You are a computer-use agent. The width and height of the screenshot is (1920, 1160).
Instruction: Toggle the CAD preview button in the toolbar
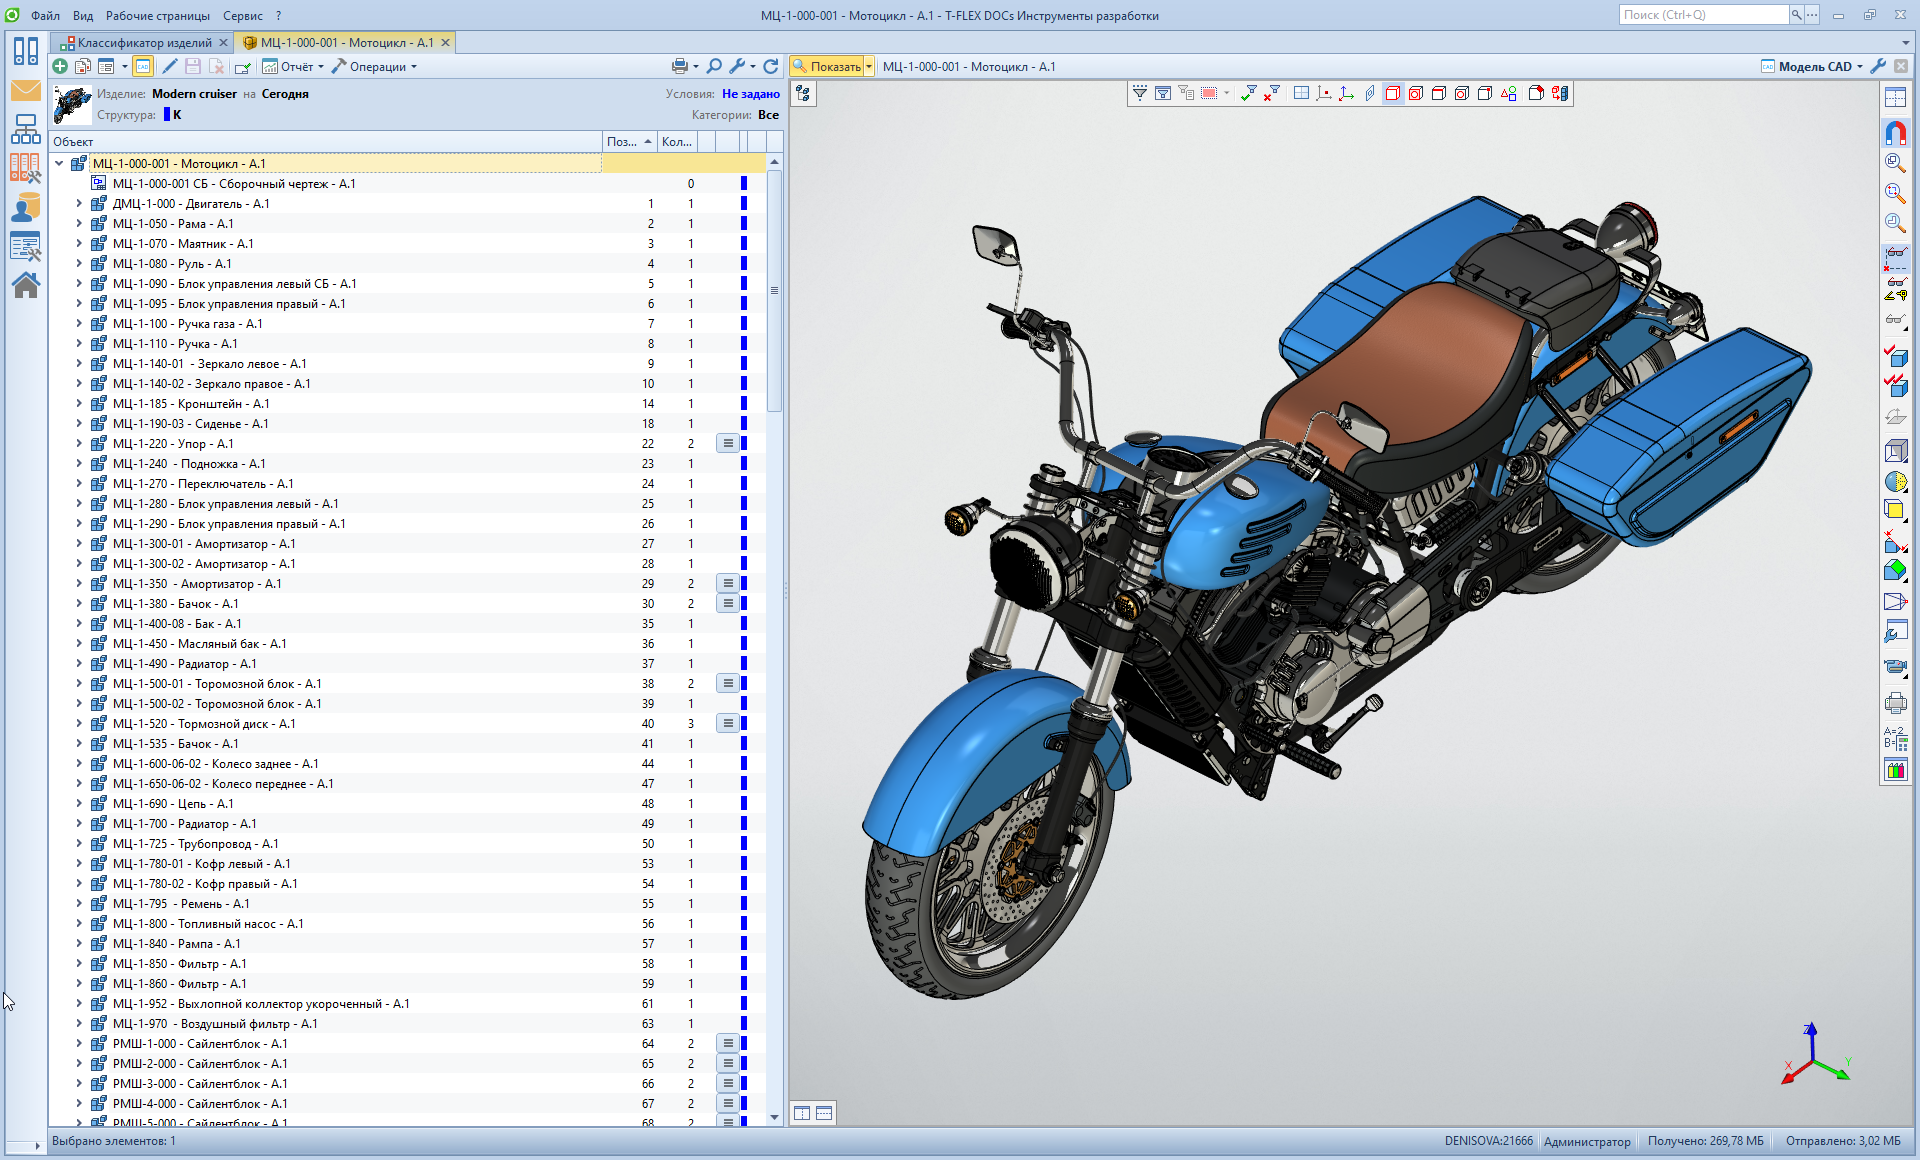click(x=143, y=66)
